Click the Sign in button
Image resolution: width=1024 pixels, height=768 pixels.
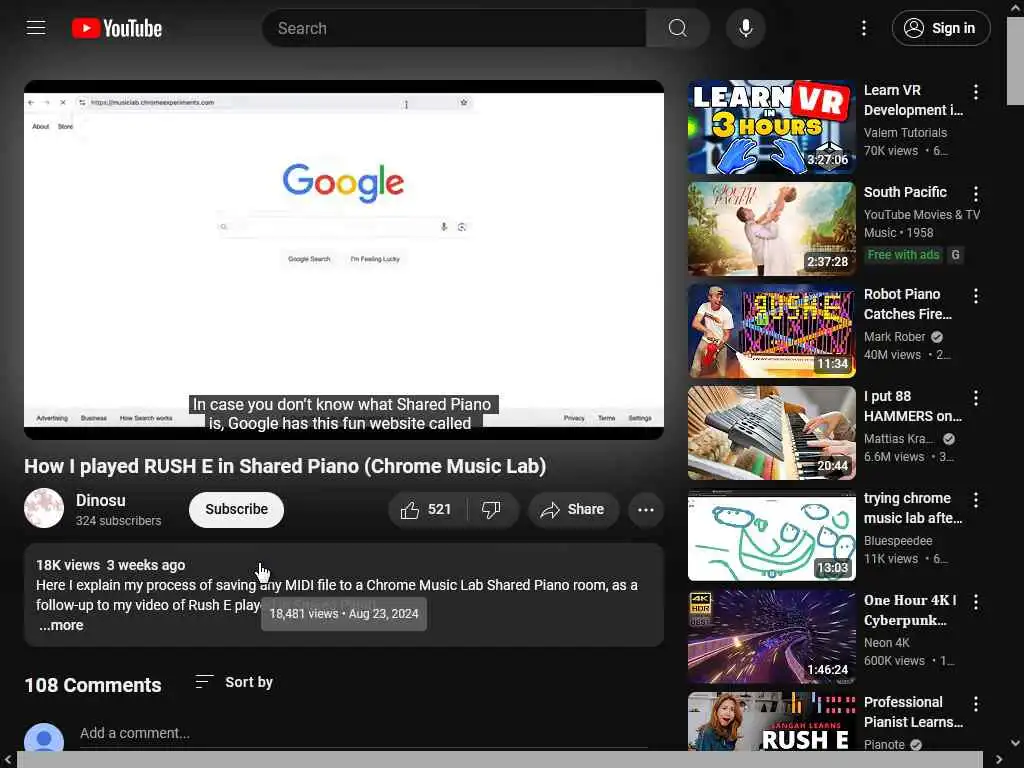click(941, 28)
